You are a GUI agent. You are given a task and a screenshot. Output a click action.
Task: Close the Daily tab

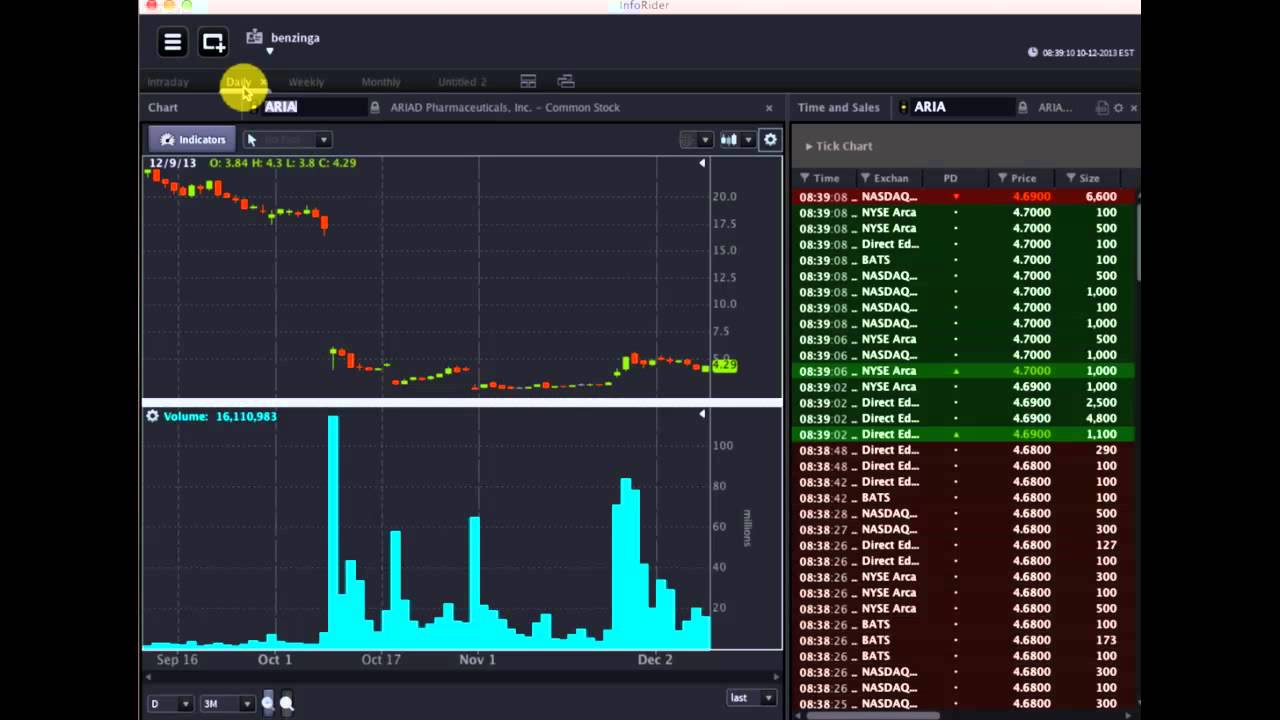coord(262,82)
